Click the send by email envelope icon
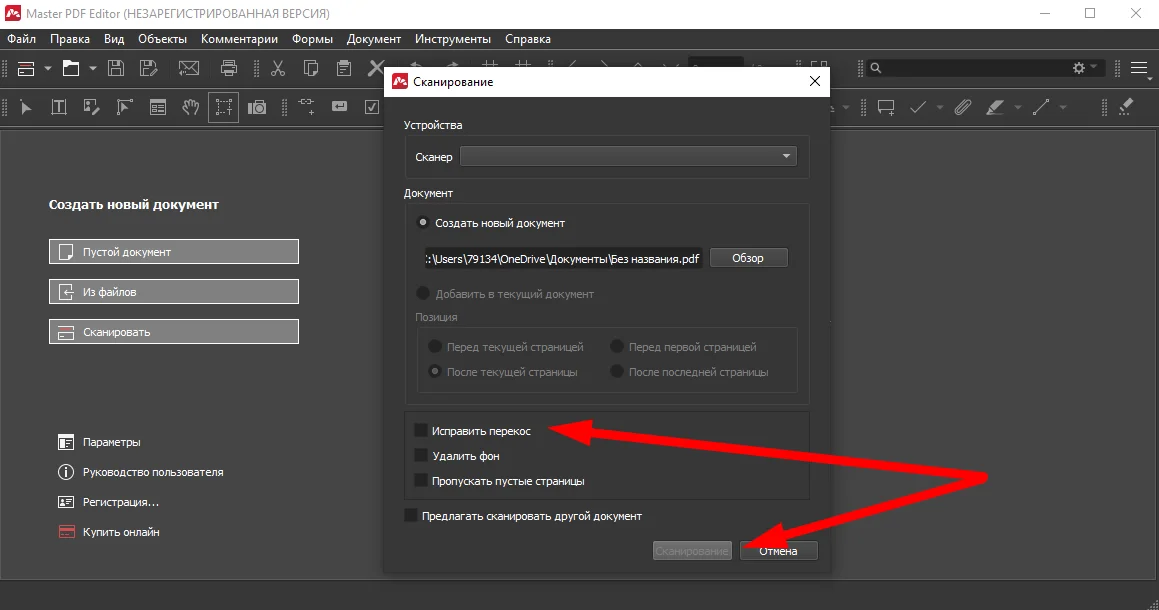Image resolution: width=1159 pixels, height=610 pixels. pyautogui.click(x=189, y=68)
